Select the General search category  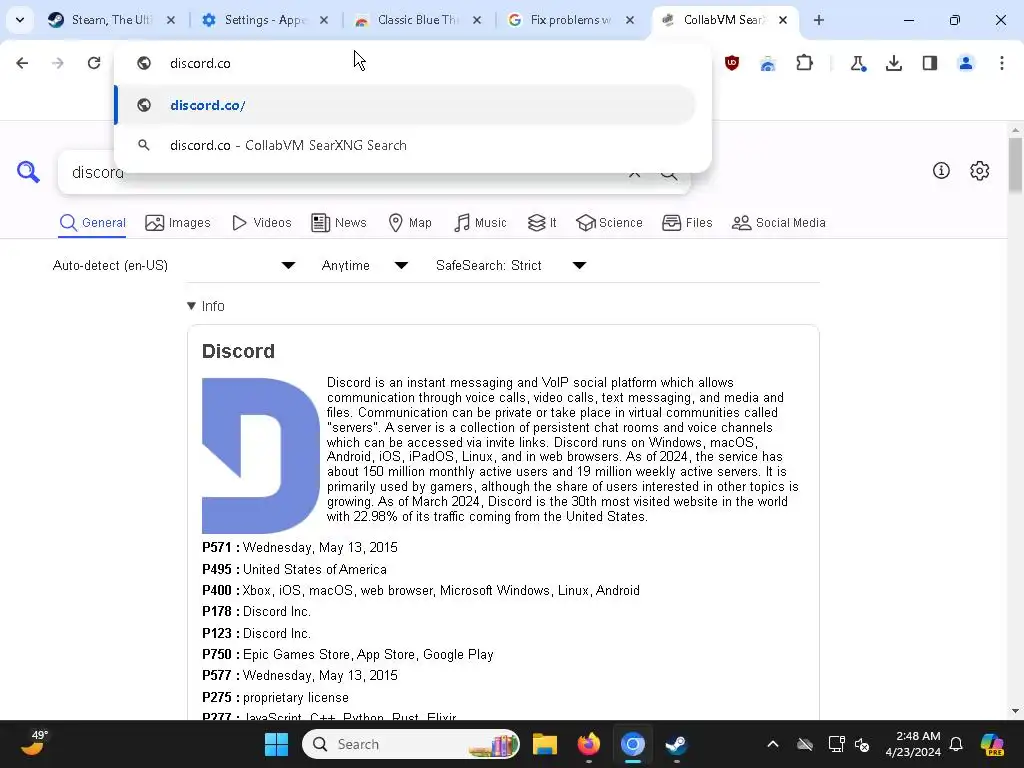point(92,223)
